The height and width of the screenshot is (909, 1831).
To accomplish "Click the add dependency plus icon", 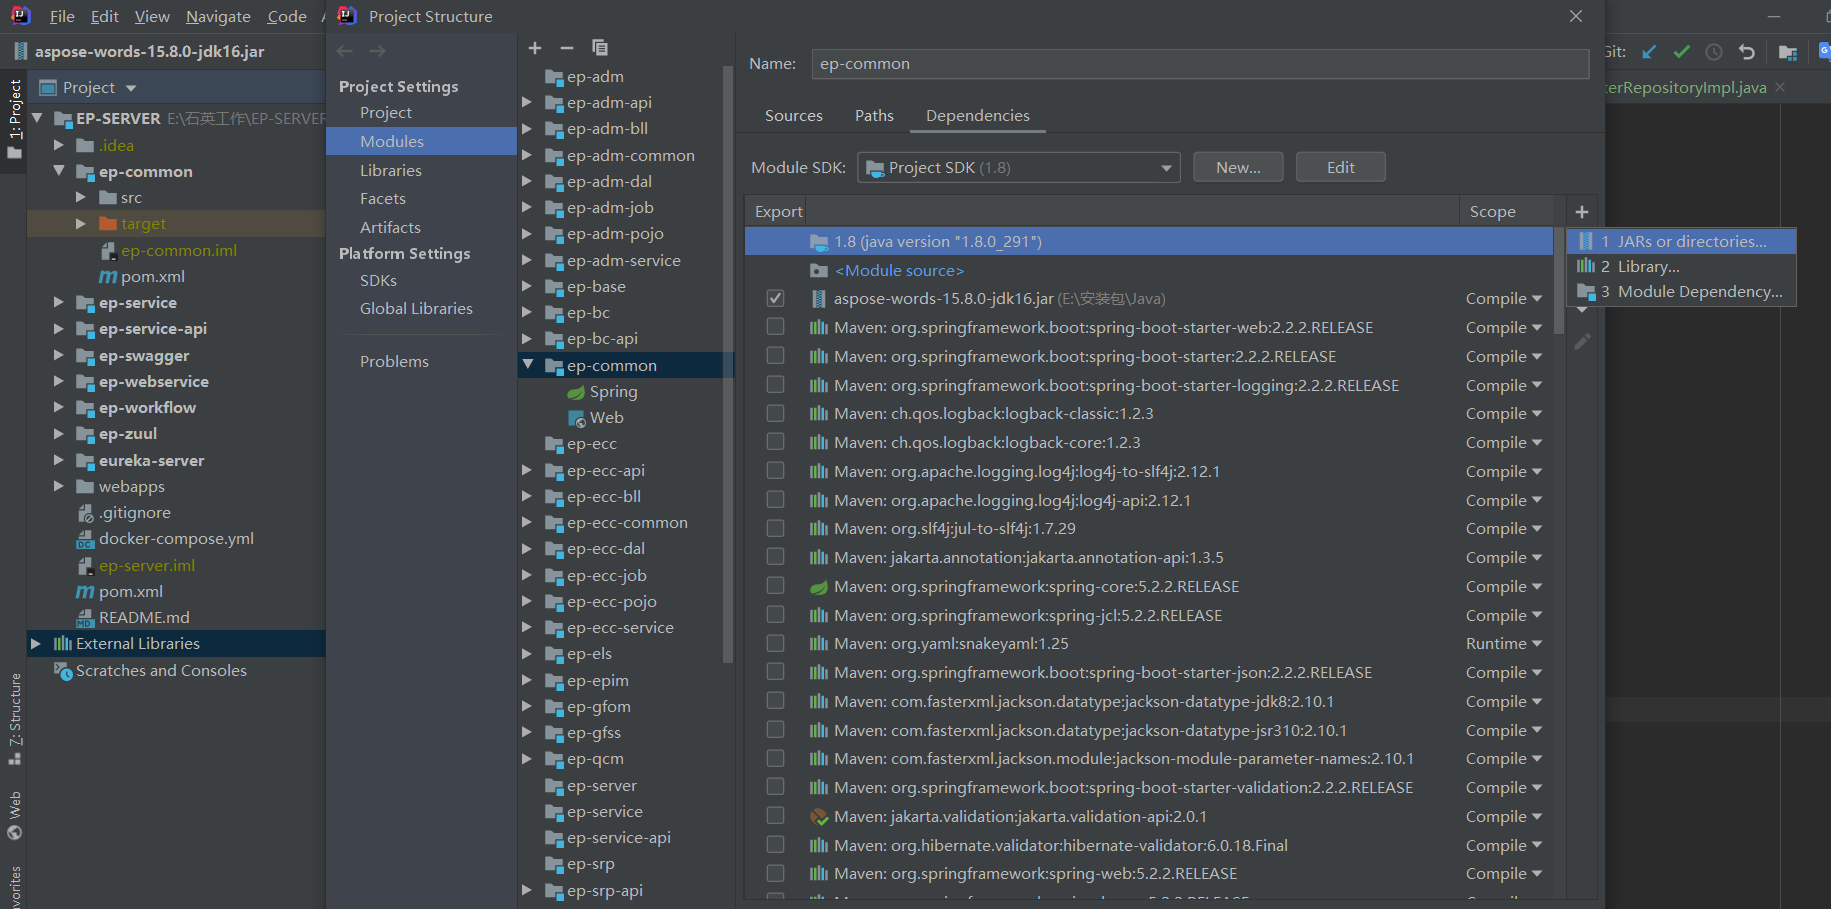I will pyautogui.click(x=1582, y=212).
